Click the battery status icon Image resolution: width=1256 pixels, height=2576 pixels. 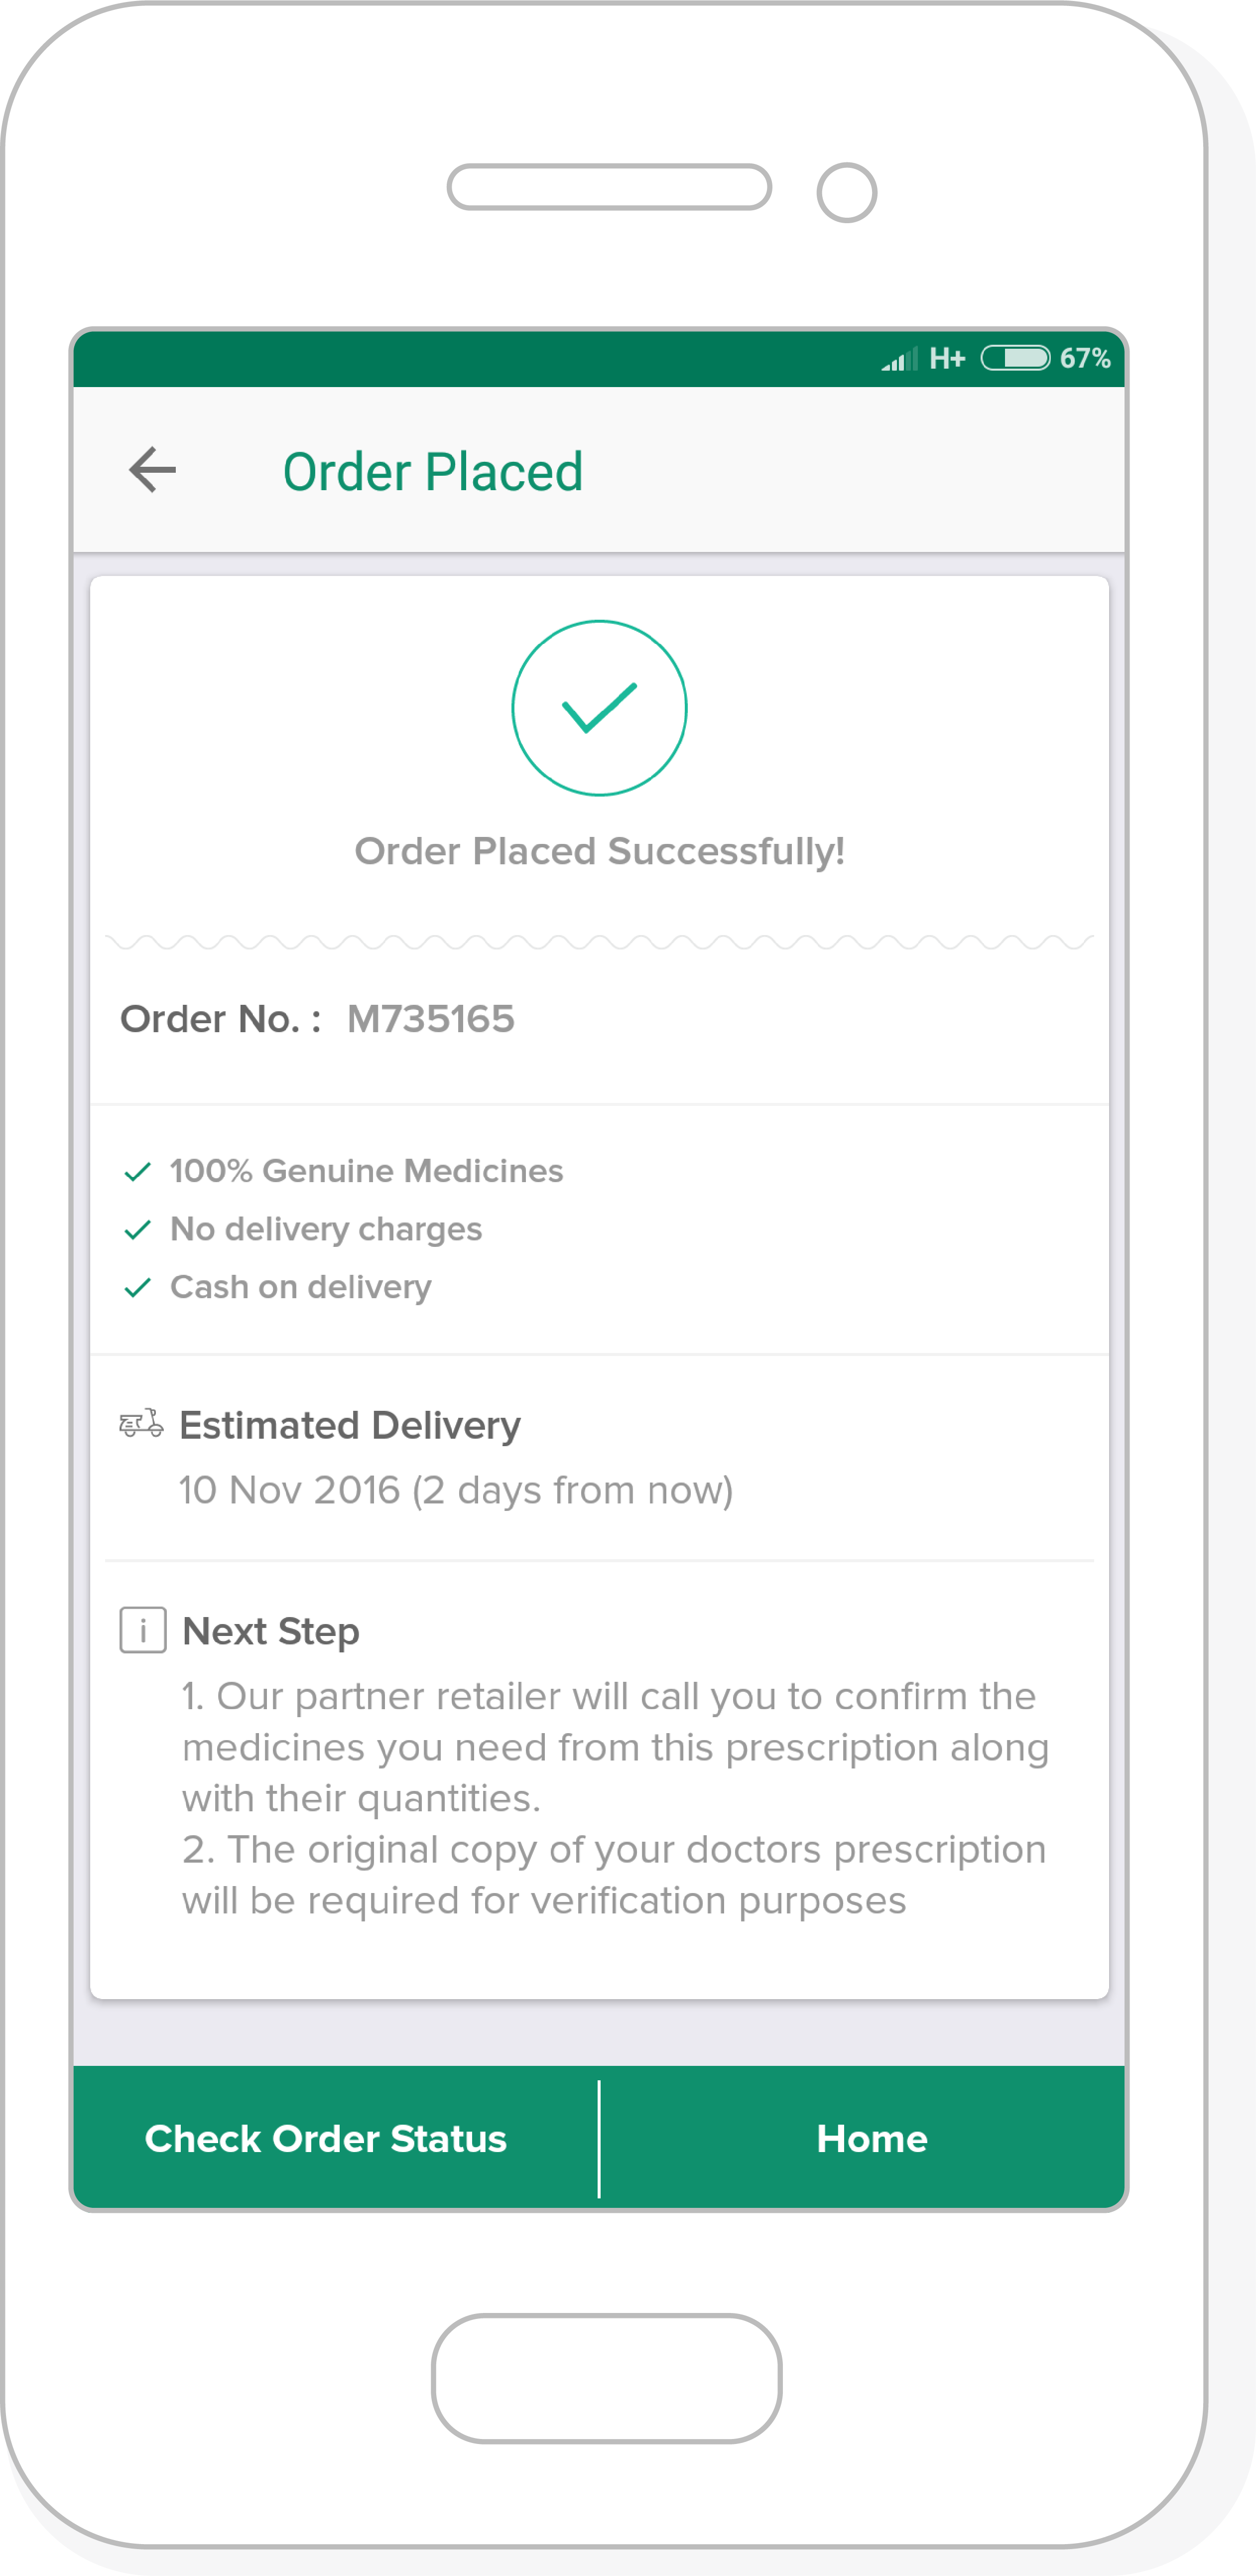coord(1015,358)
